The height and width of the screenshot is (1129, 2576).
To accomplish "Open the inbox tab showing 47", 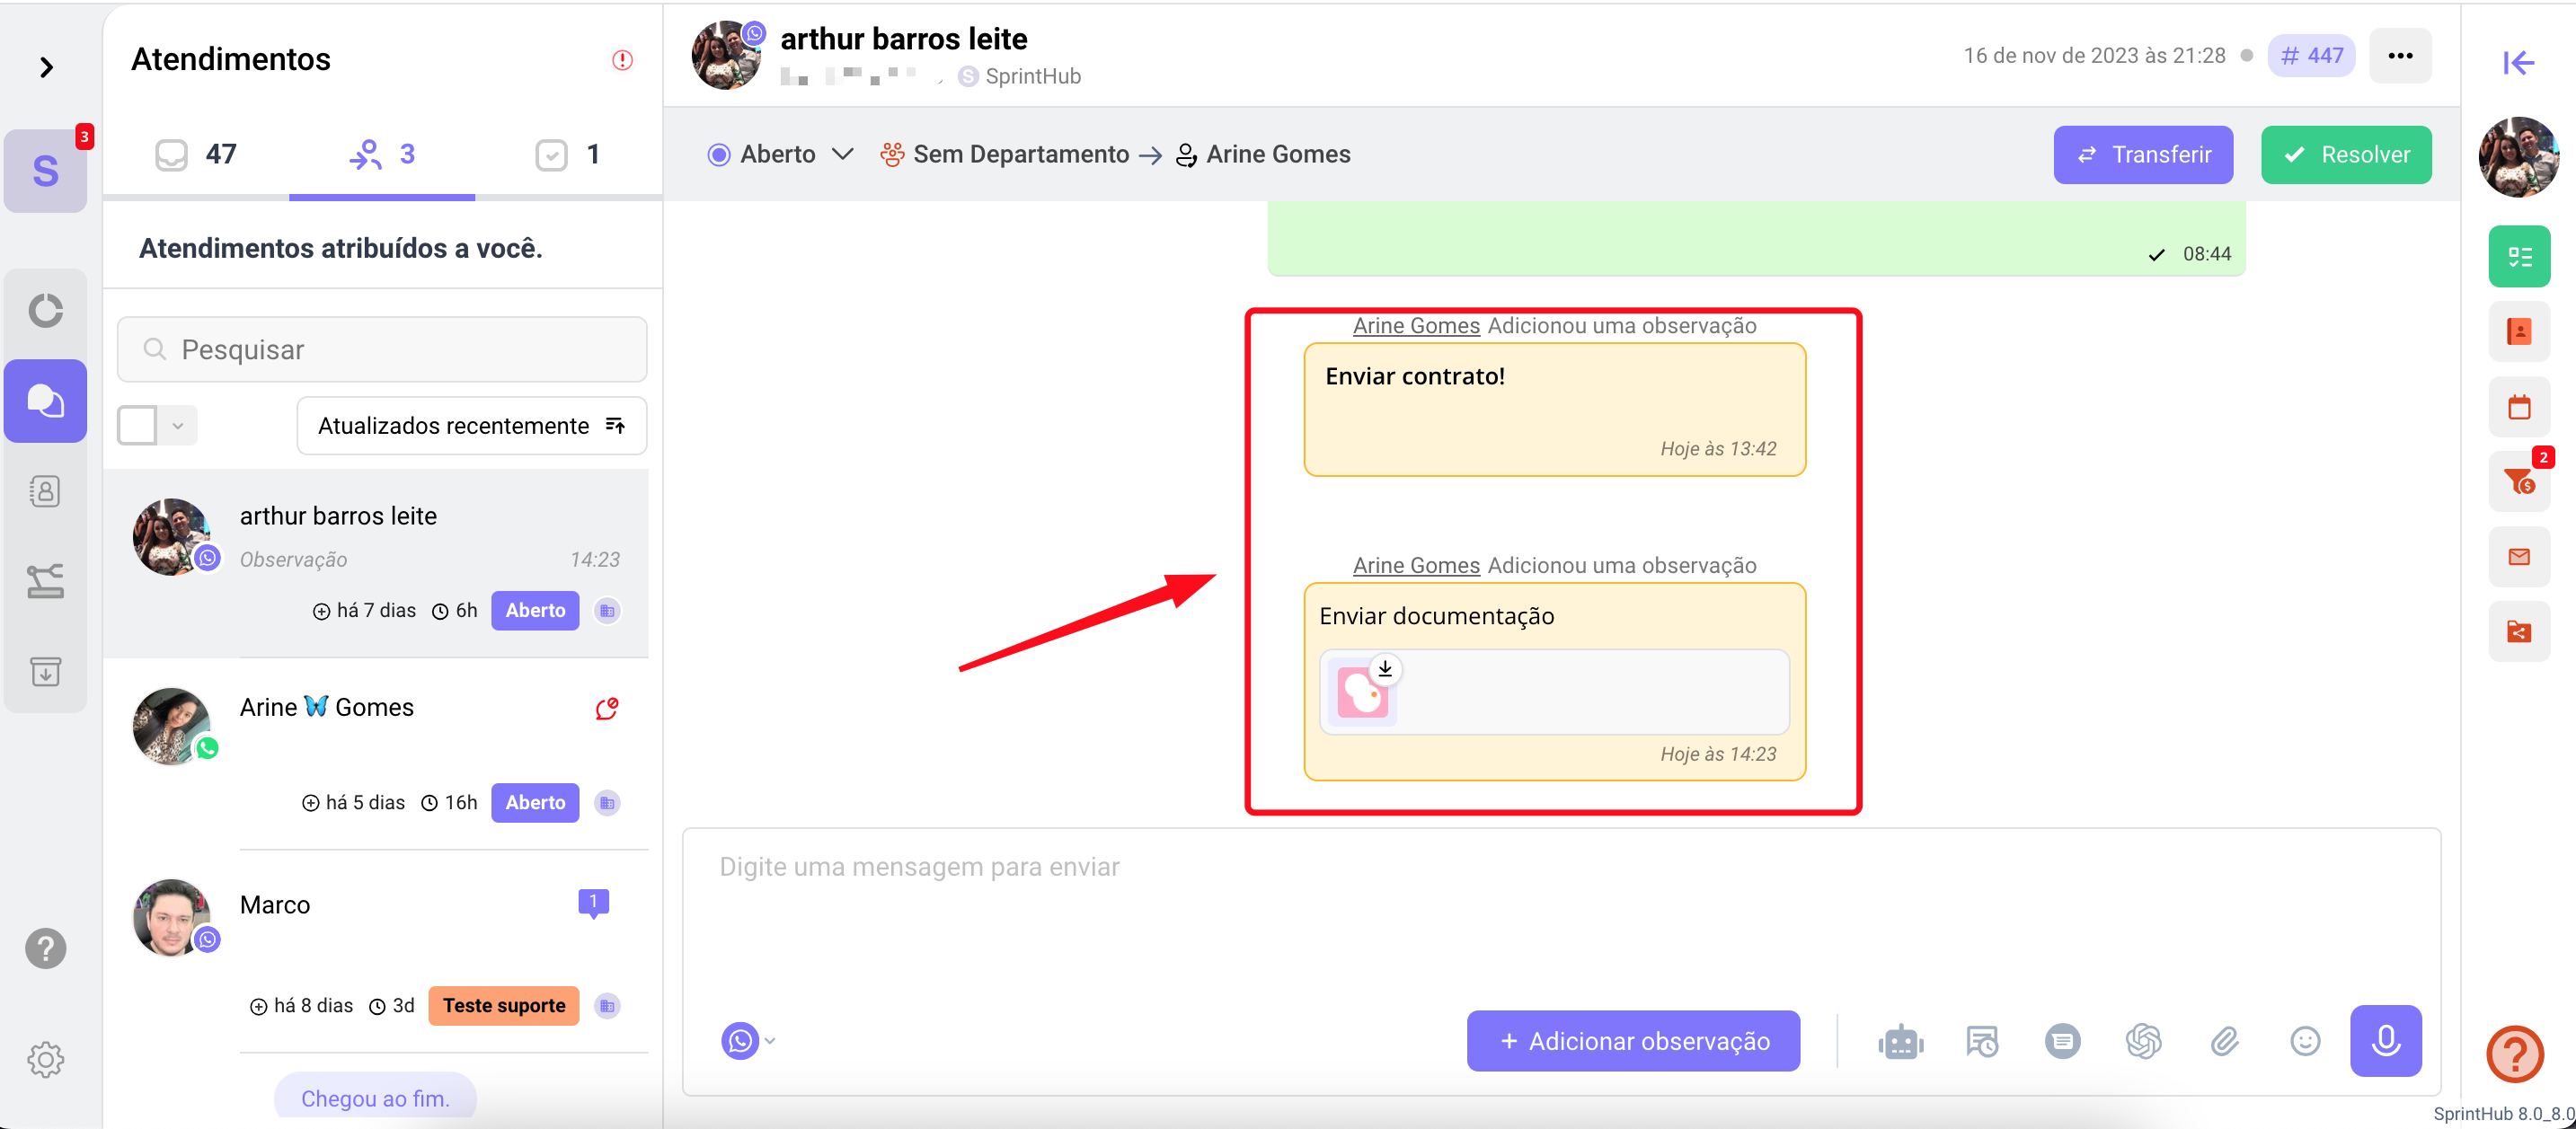I will (x=196, y=154).
